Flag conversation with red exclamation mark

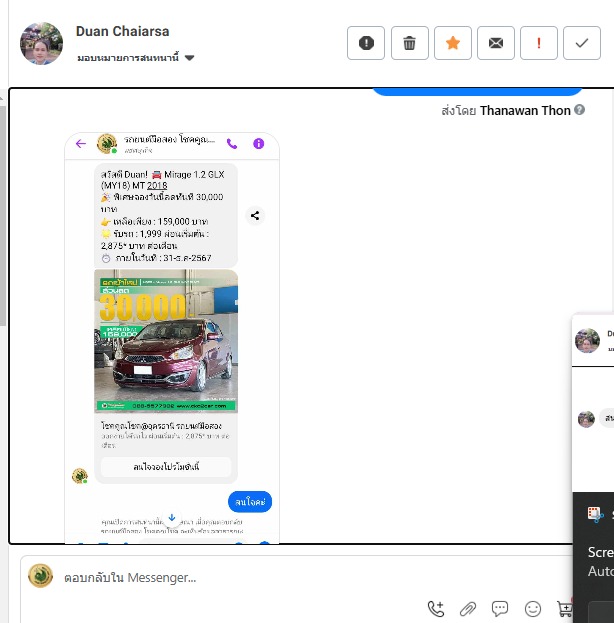tap(538, 43)
